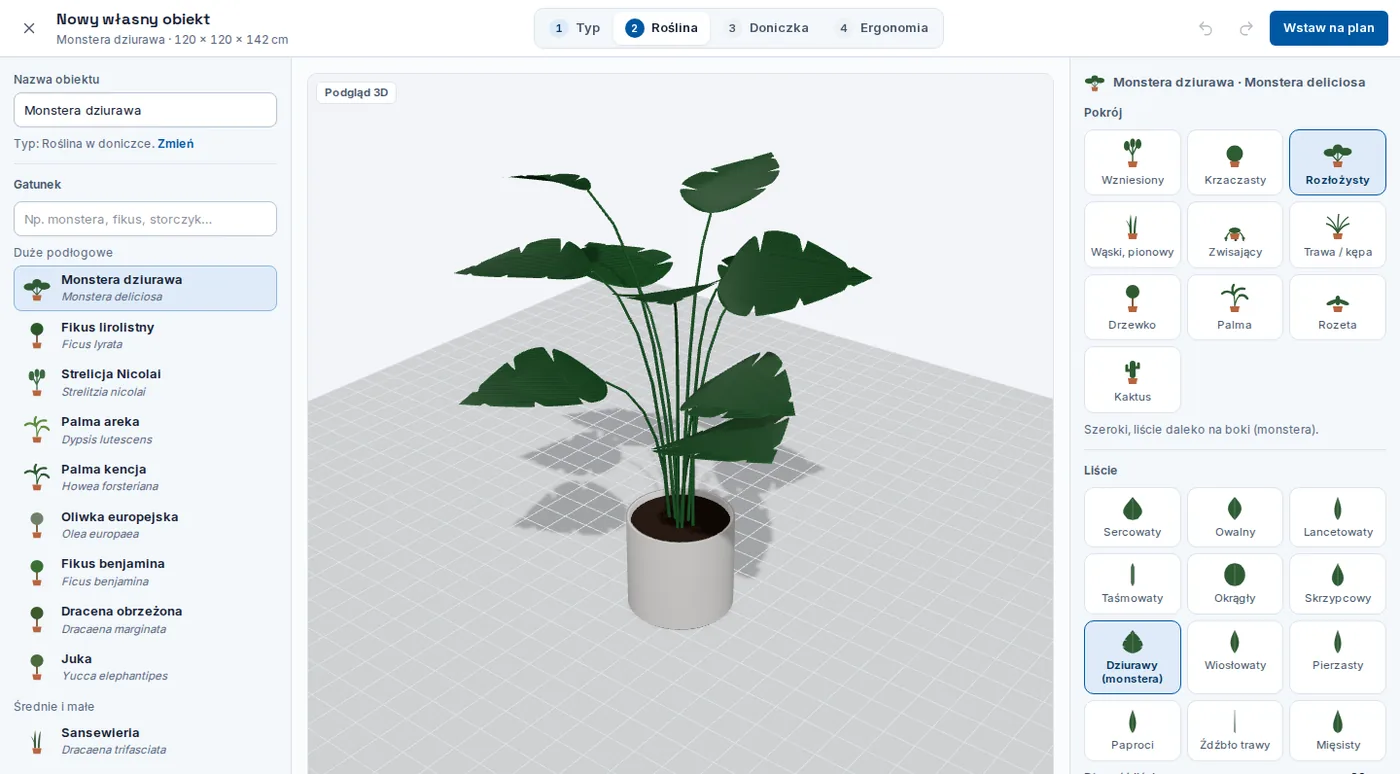Select the Wąski, pionowy habit

(1132, 235)
